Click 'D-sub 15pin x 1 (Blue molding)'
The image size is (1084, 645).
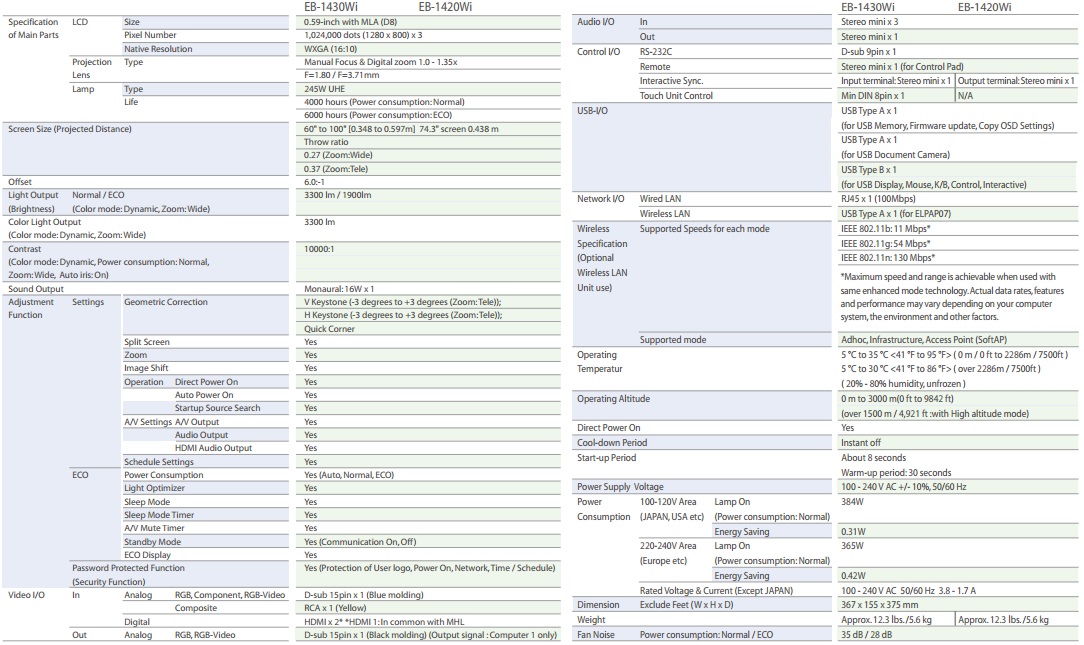pyautogui.click(x=364, y=596)
